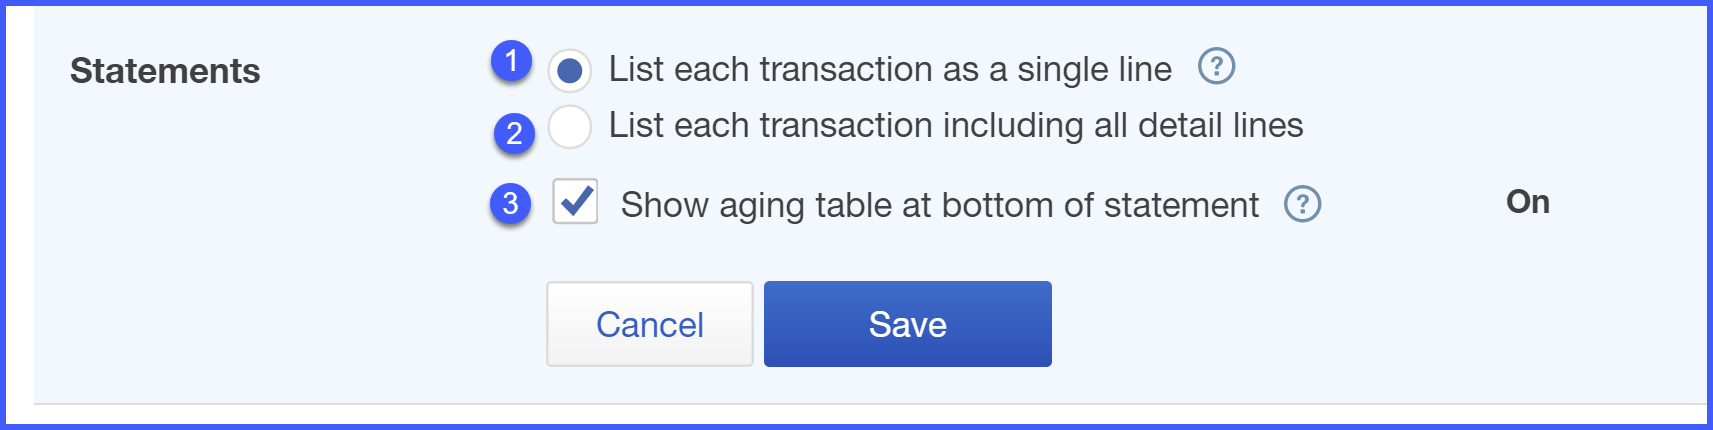The height and width of the screenshot is (430, 1713).
Task: Cancel the statement settings changes
Action: coord(650,324)
